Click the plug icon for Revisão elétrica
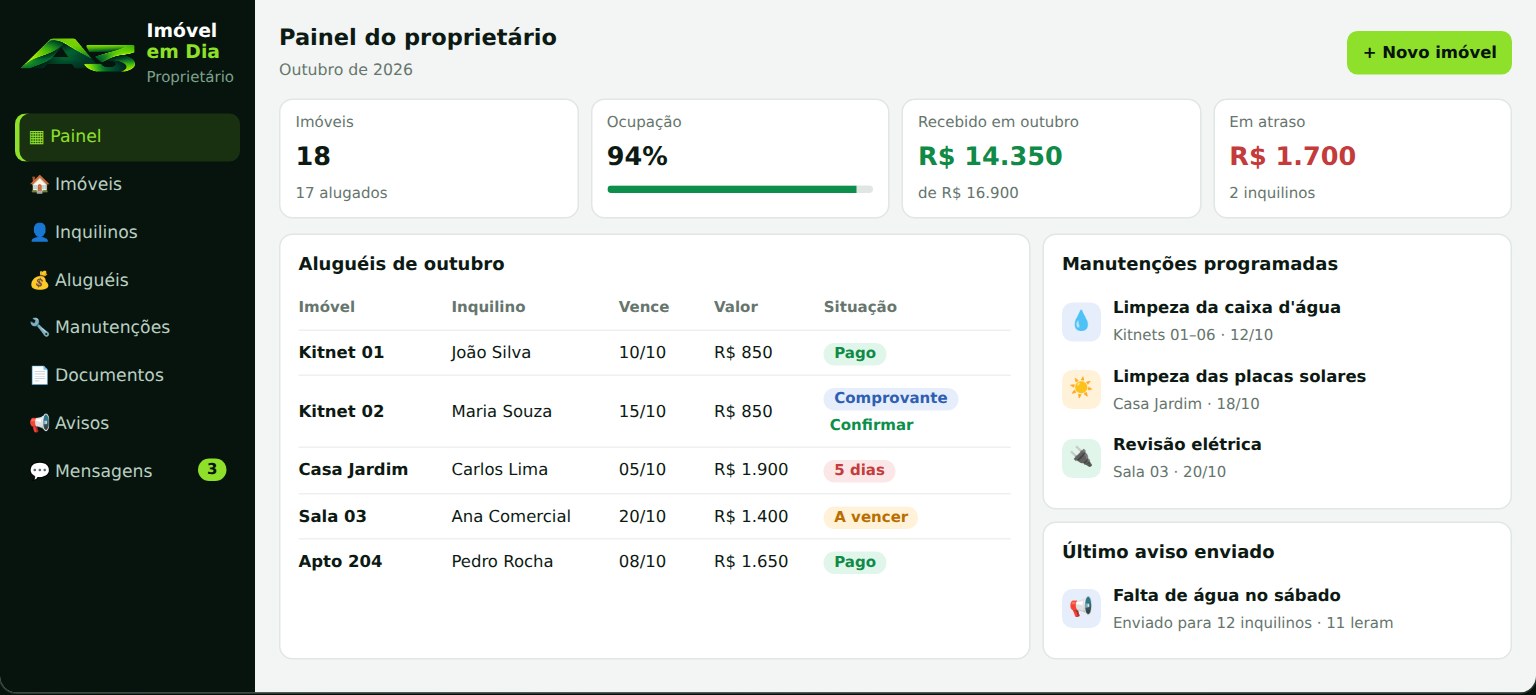 1081,458
